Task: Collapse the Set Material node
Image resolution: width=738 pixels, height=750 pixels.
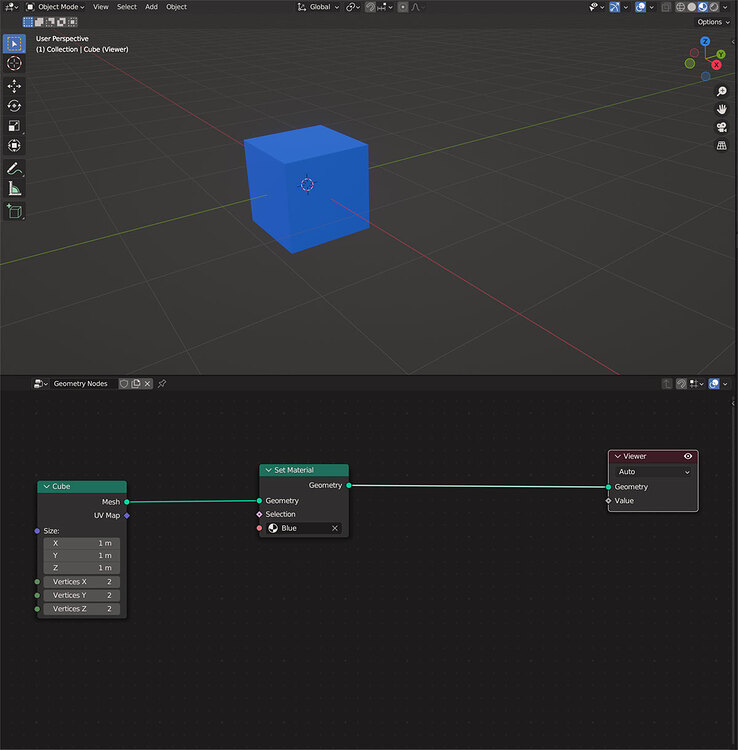Action: (x=268, y=470)
